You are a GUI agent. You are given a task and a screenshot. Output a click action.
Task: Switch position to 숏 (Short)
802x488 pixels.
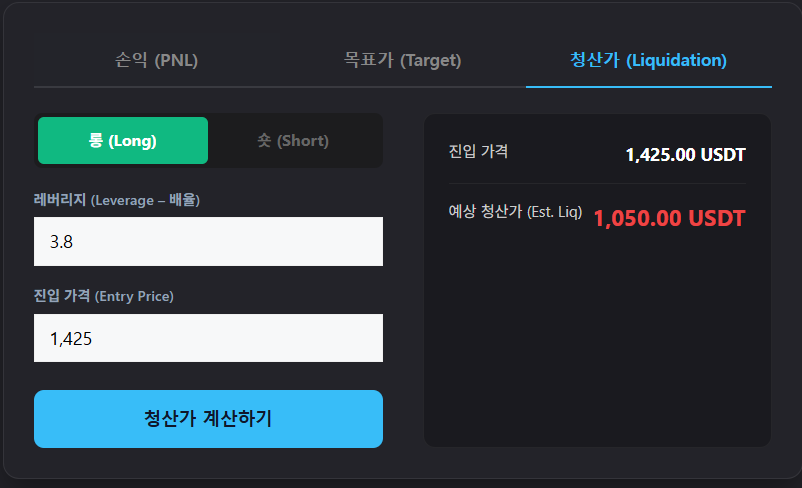point(293,141)
